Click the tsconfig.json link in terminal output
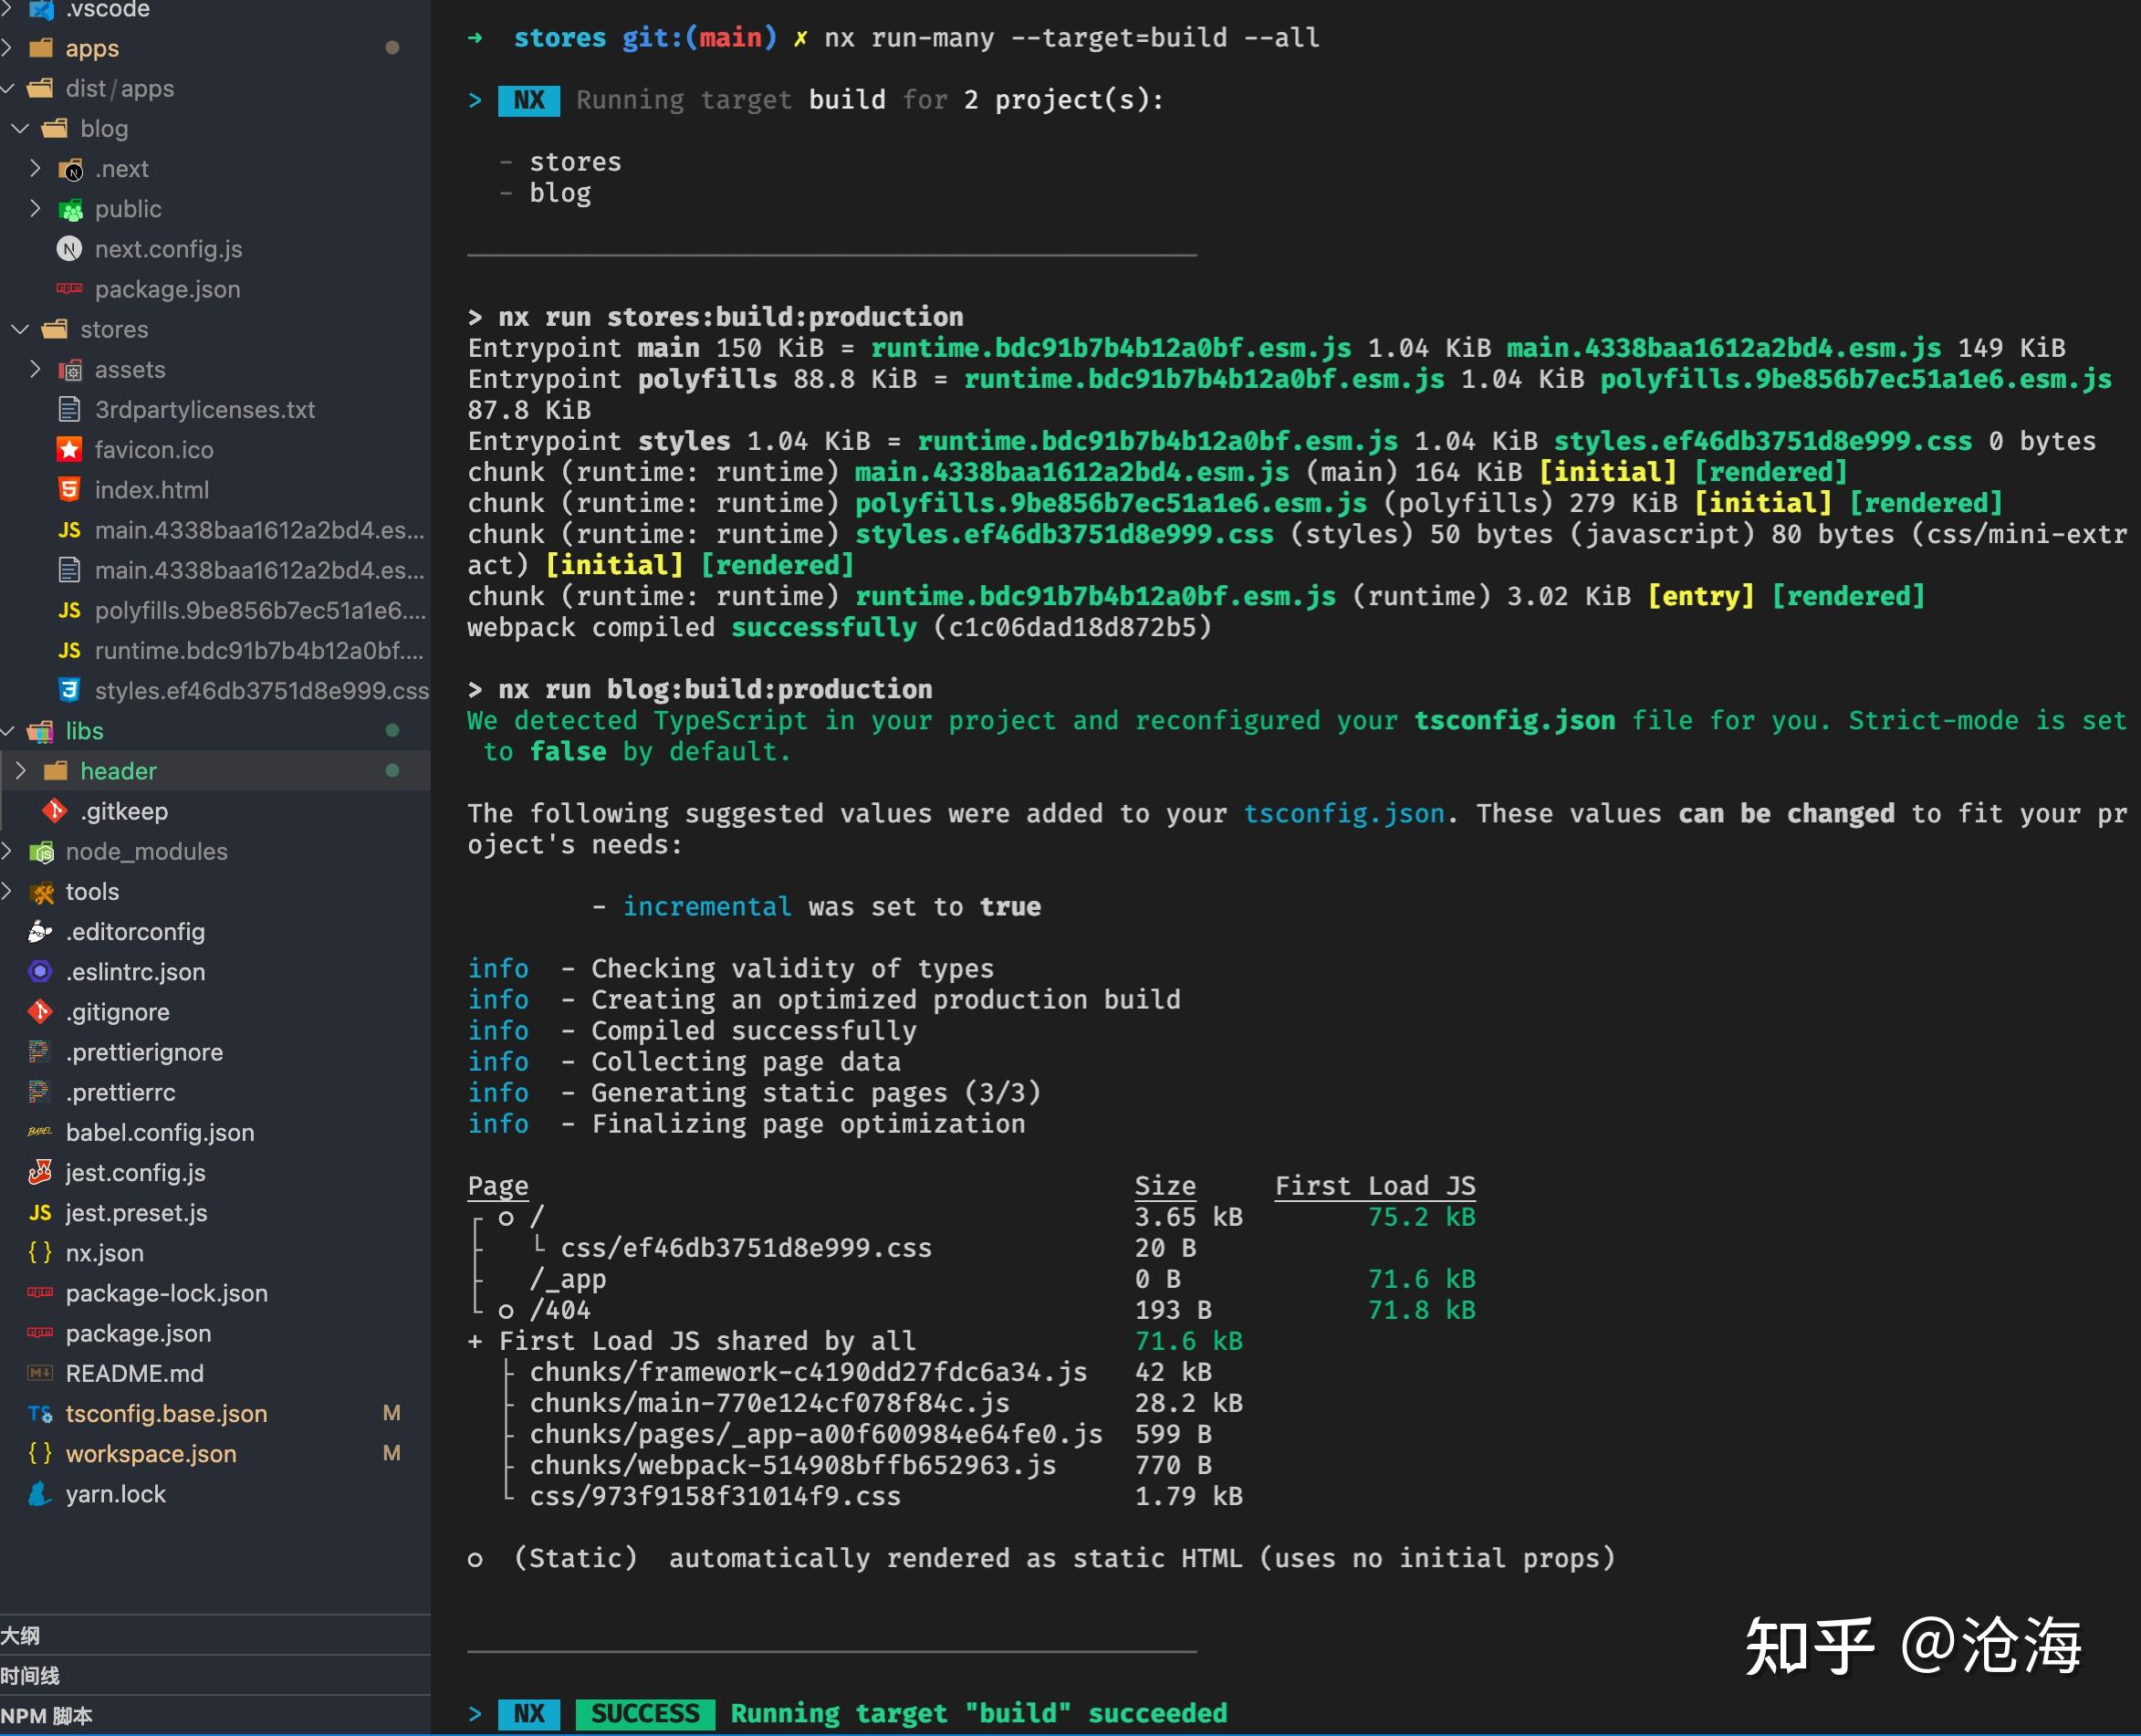This screenshot has width=2141, height=1736. (x=1343, y=814)
